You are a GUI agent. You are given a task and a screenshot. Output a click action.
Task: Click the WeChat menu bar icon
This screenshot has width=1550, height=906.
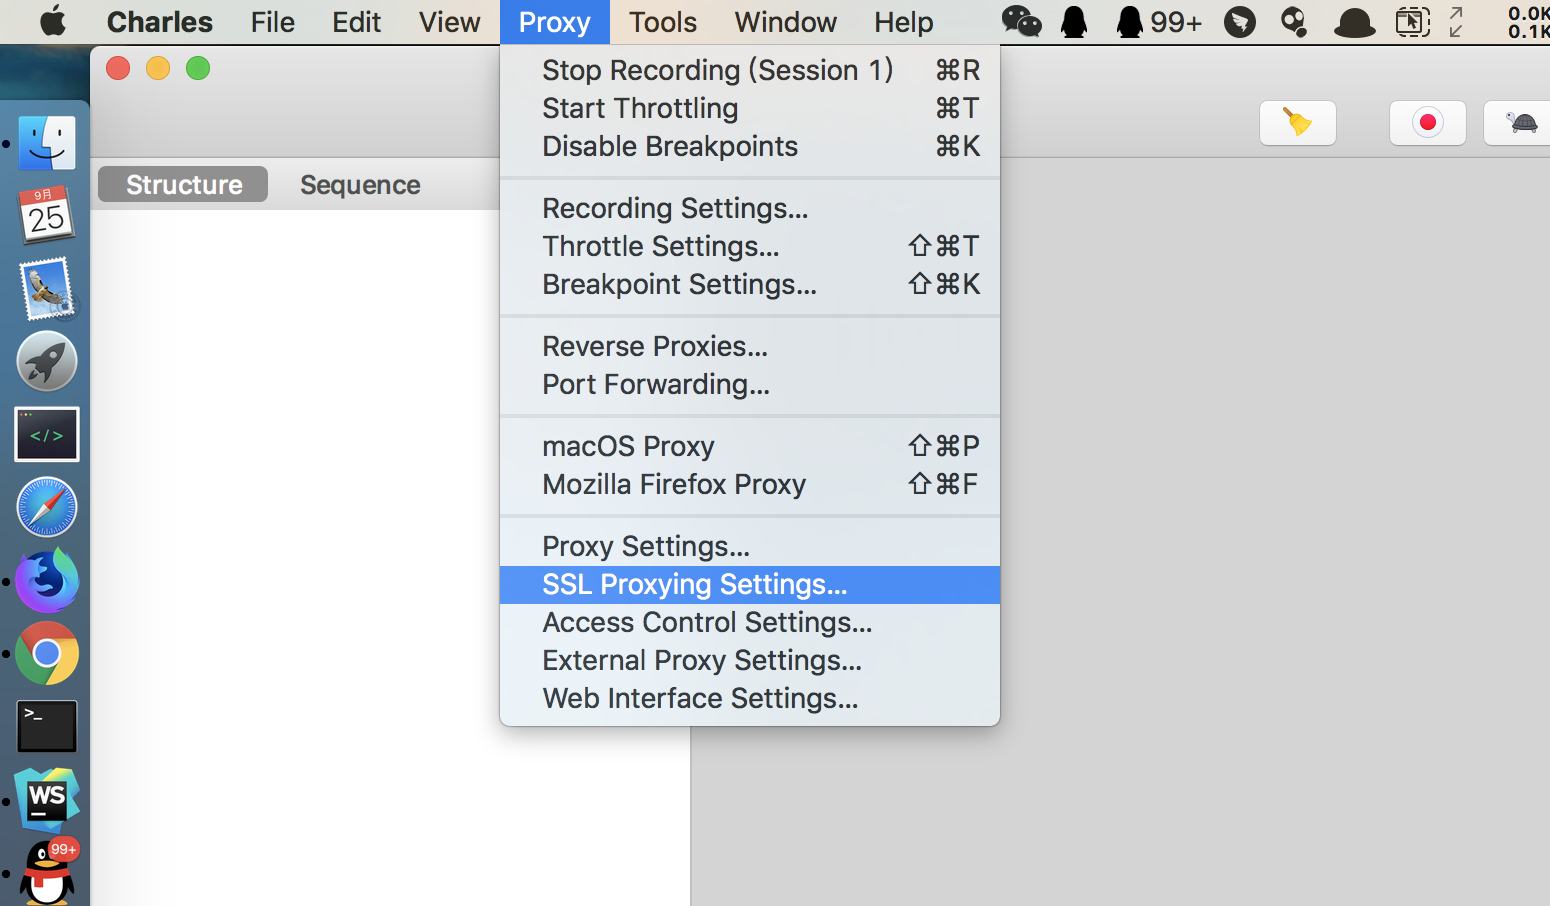tap(1021, 21)
